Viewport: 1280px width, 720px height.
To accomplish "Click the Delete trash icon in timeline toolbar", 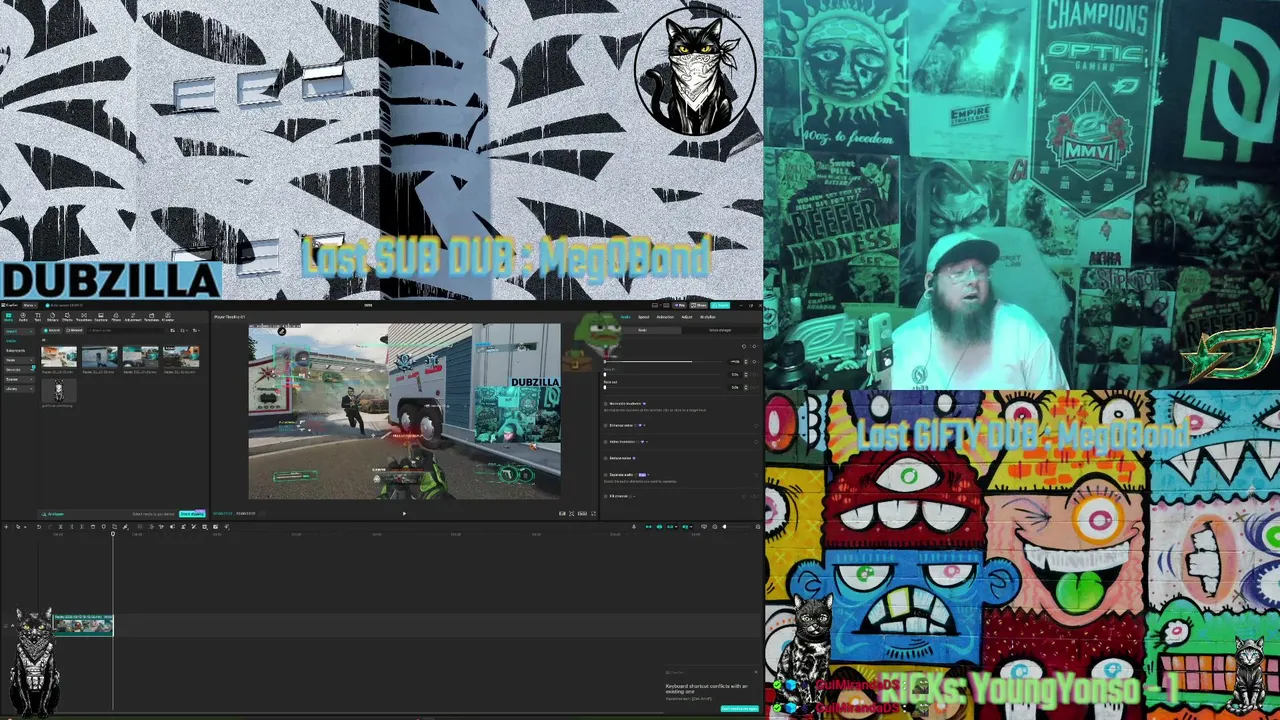I will coord(93,527).
